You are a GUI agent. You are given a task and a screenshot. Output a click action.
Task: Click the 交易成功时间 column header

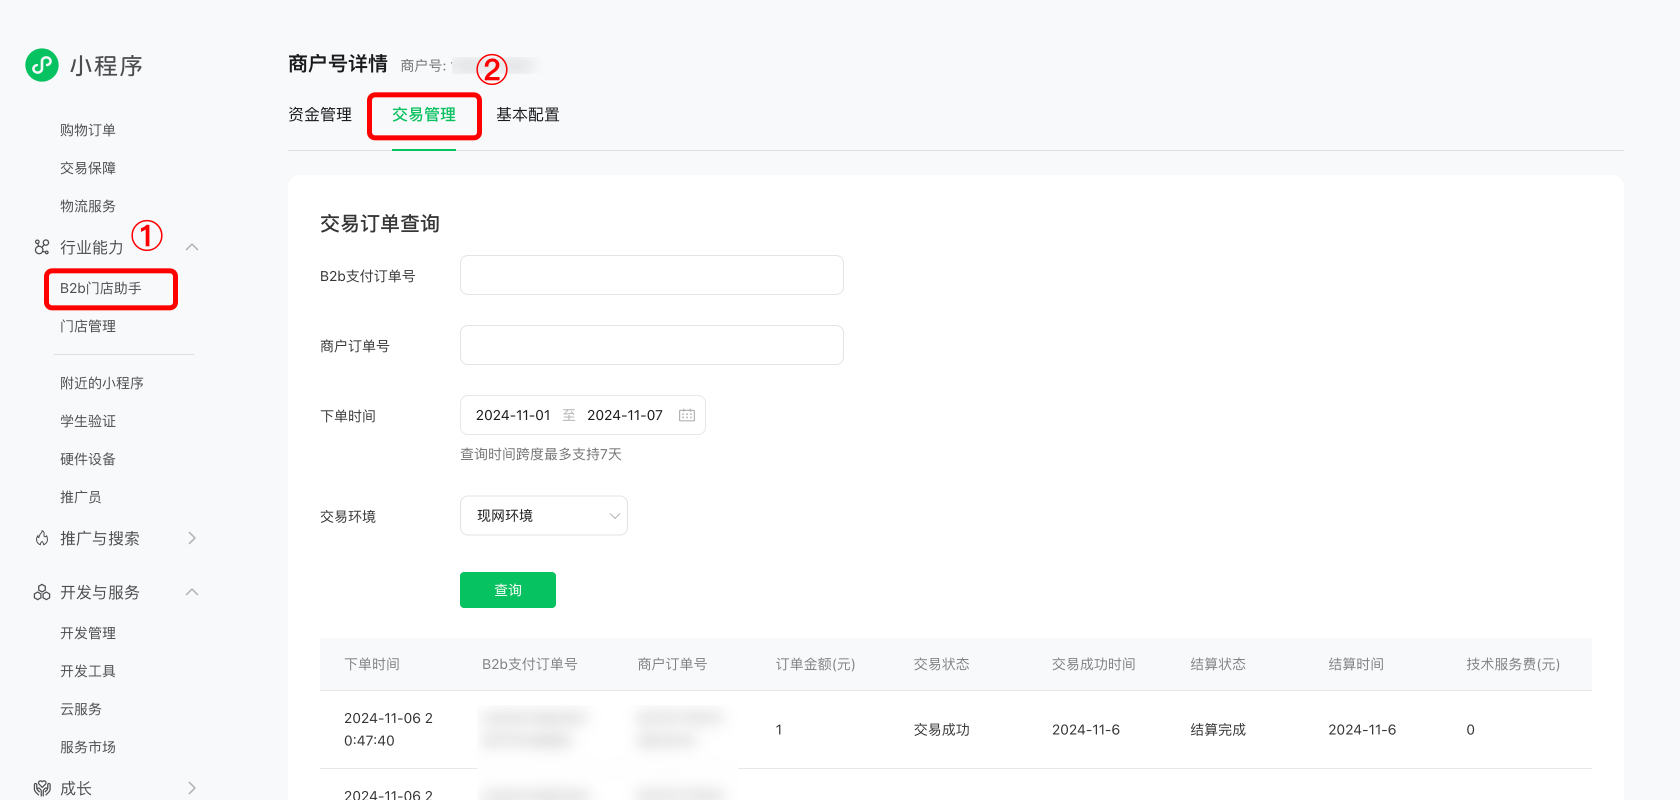pyautogui.click(x=1094, y=664)
